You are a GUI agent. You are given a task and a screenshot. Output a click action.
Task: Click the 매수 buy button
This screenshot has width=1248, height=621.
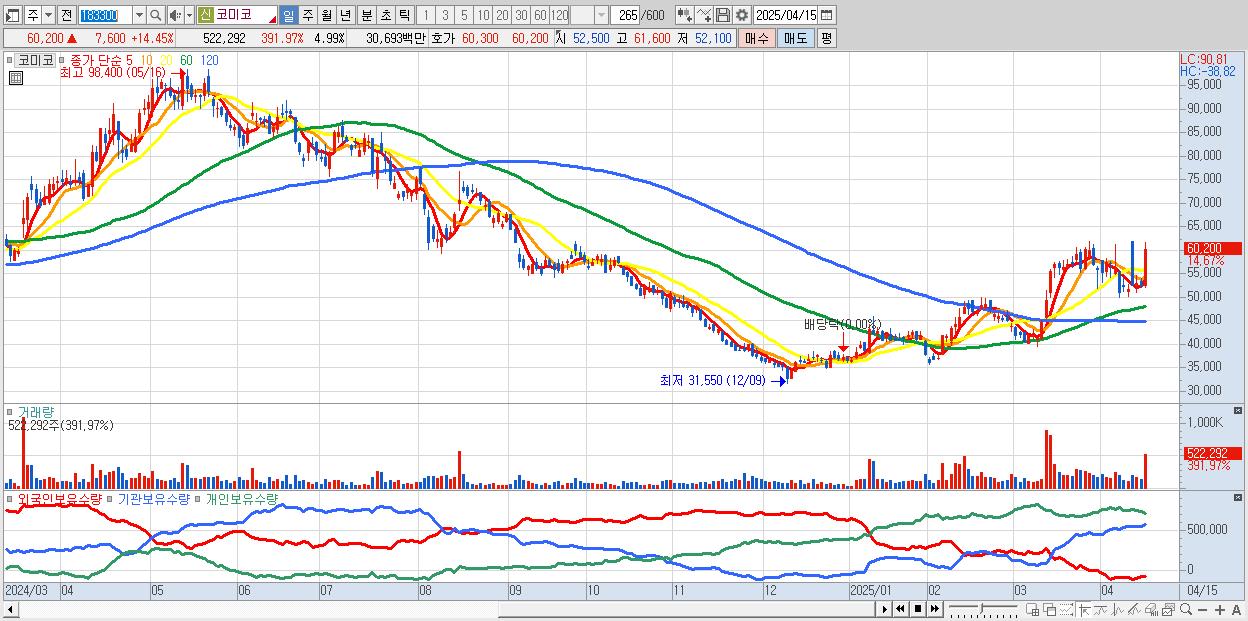pyautogui.click(x=757, y=38)
